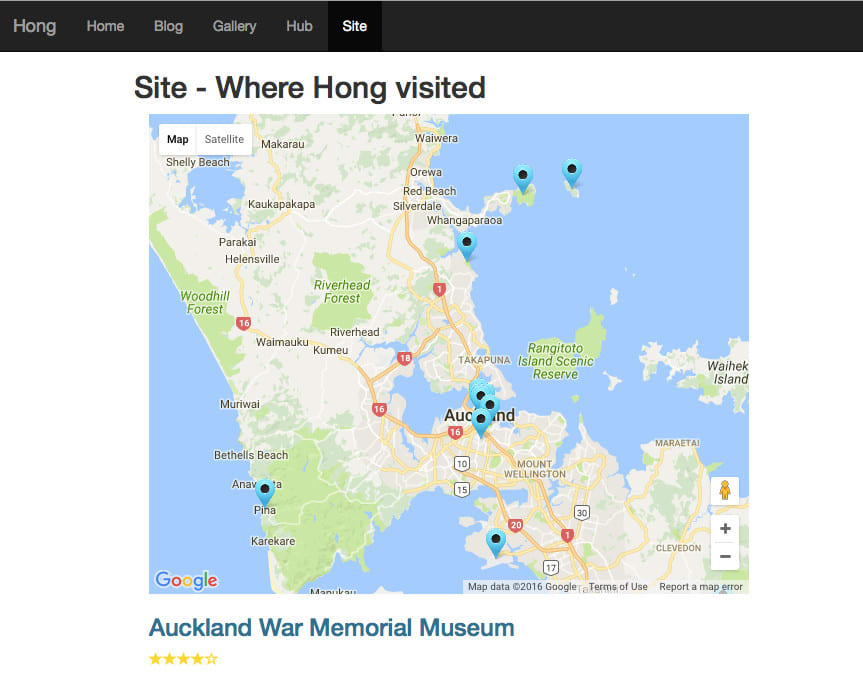Click the marker near Whangaparaoa coast

point(466,244)
